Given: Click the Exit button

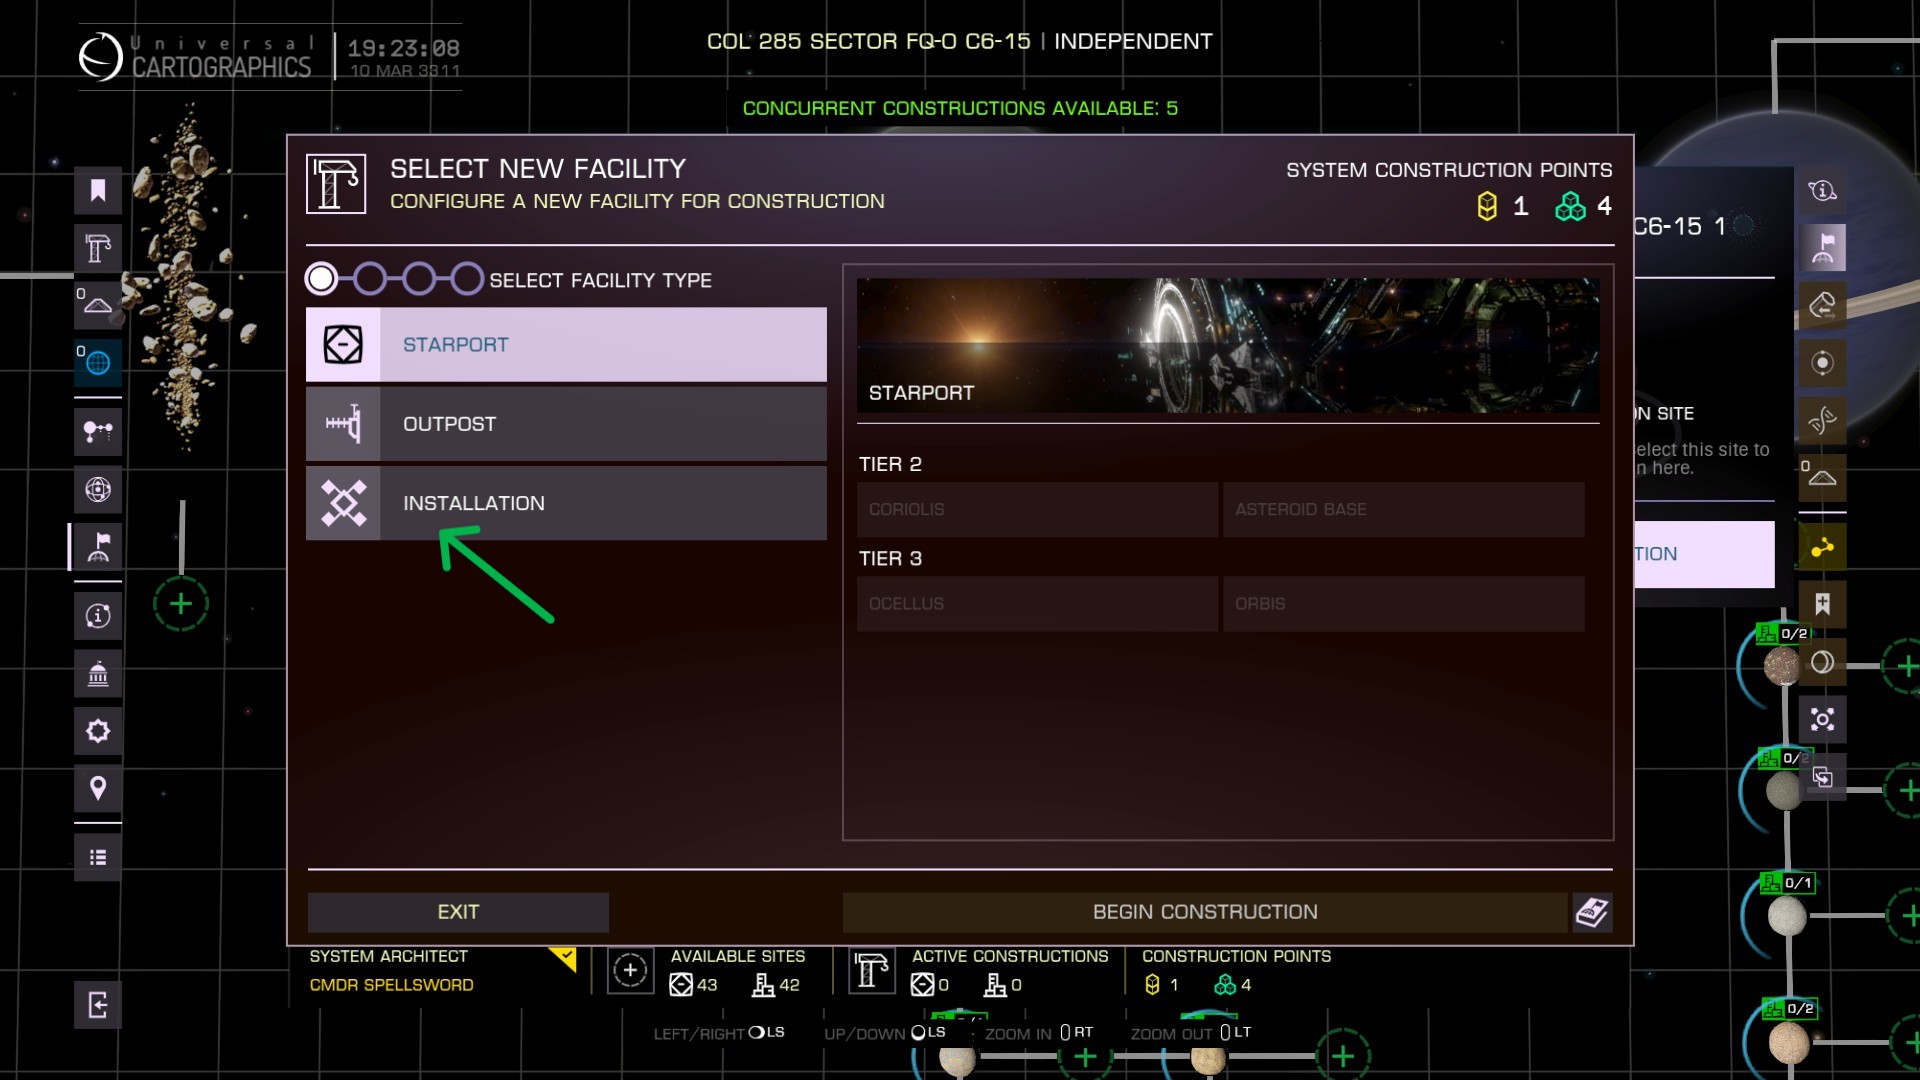Looking at the screenshot, I should (x=458, y=912).
